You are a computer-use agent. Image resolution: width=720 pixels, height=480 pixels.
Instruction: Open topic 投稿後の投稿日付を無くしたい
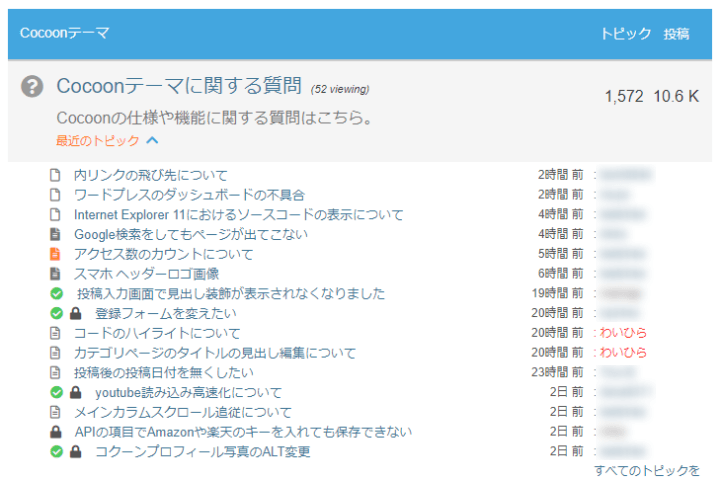tap(164, 373)
